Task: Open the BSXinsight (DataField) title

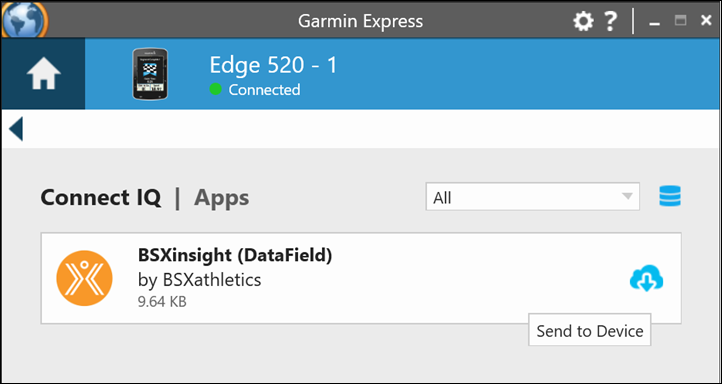Action: (235, 255)
